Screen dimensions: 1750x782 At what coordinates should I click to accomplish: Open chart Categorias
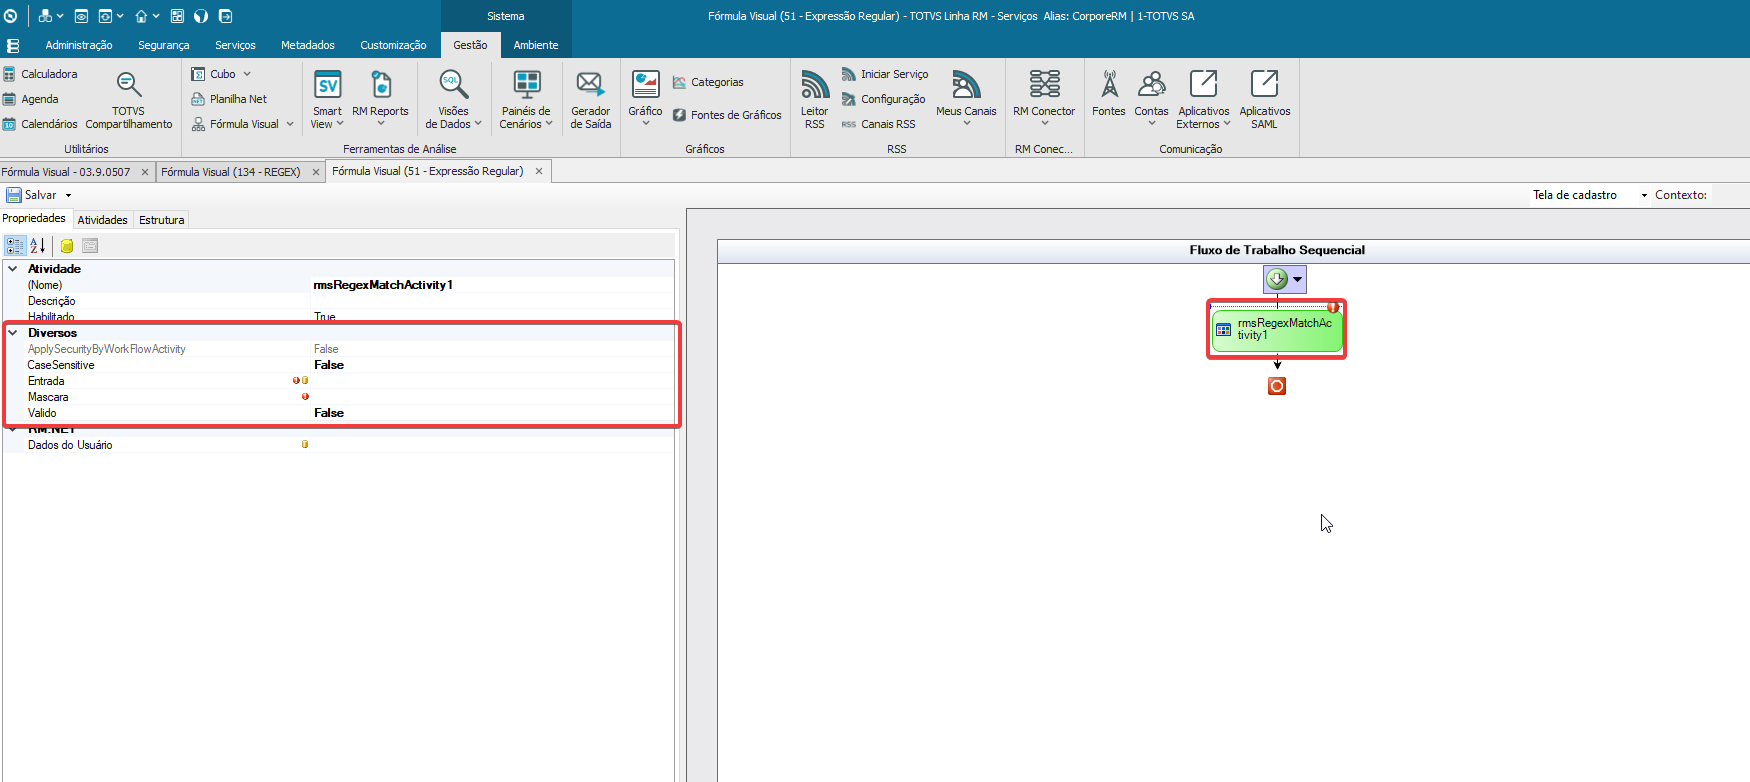[708, 82]
